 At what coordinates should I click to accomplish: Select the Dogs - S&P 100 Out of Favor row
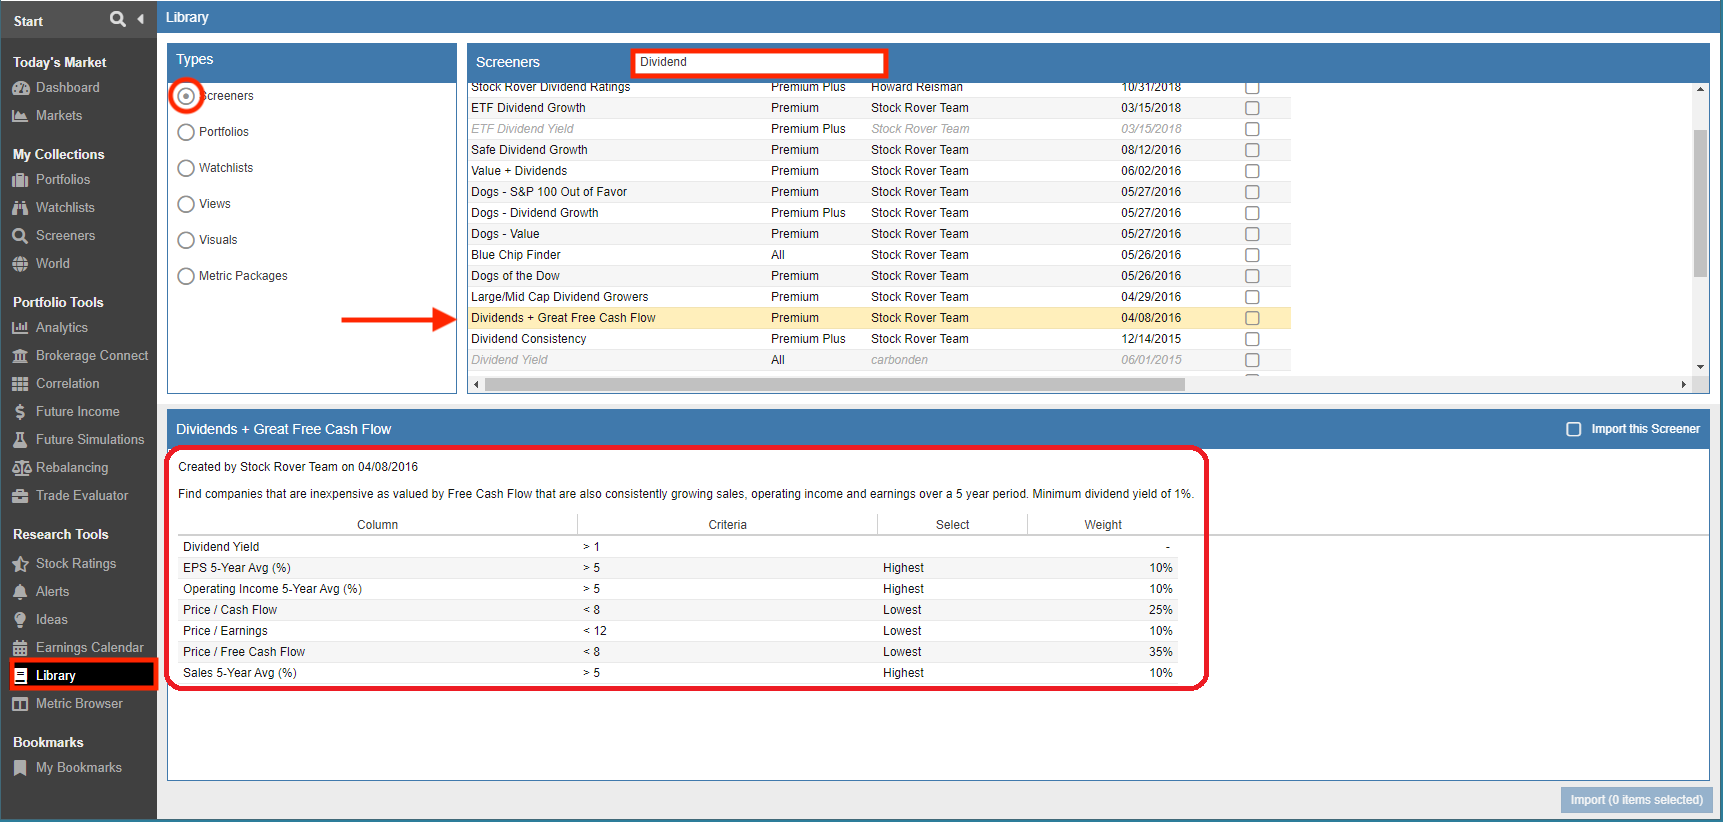[879, 192]
